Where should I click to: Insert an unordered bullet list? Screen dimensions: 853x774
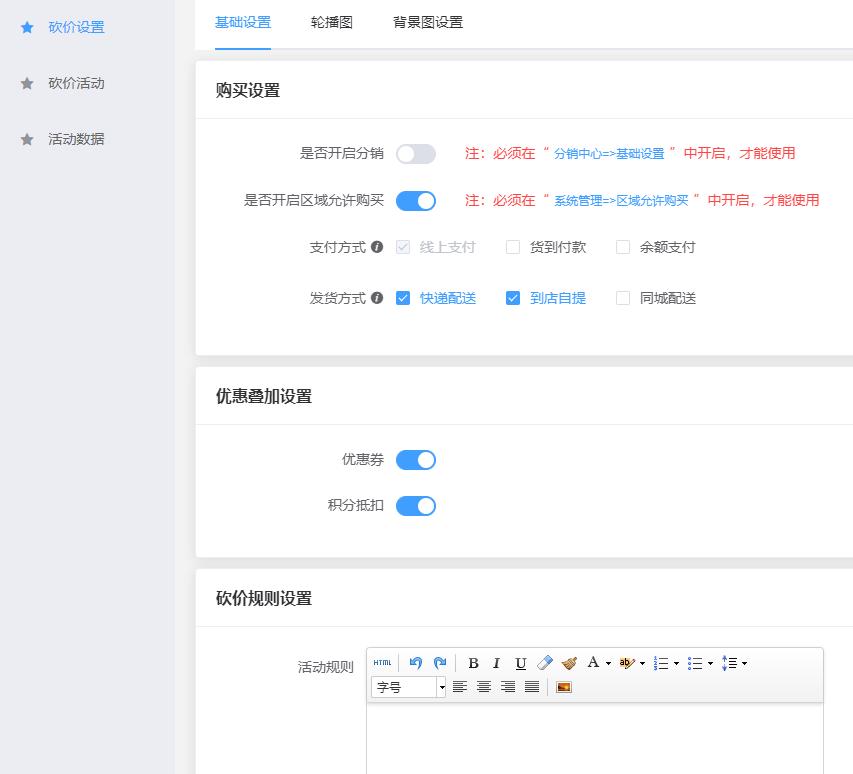(695, 663)
